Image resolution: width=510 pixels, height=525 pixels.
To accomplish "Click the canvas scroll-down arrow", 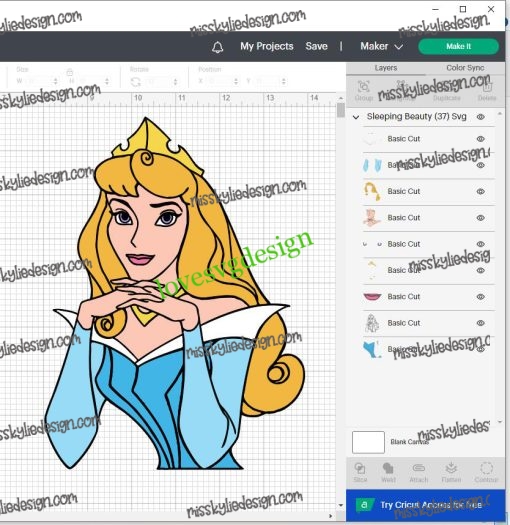I will 341,505.
